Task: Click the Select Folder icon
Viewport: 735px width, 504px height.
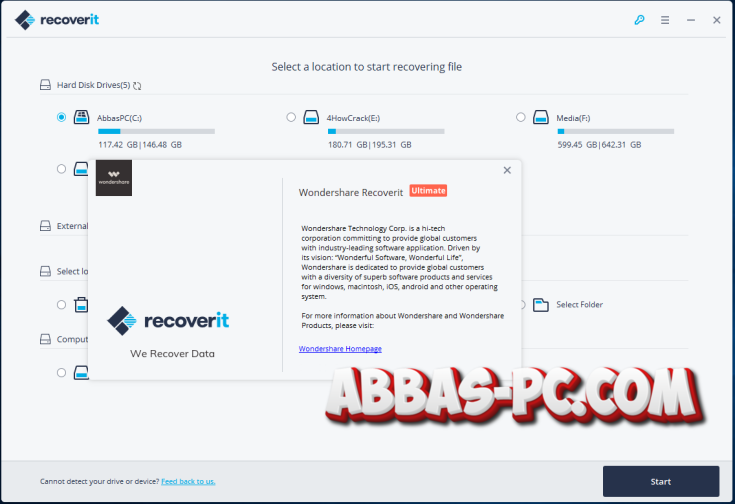Action: point(541,305)
